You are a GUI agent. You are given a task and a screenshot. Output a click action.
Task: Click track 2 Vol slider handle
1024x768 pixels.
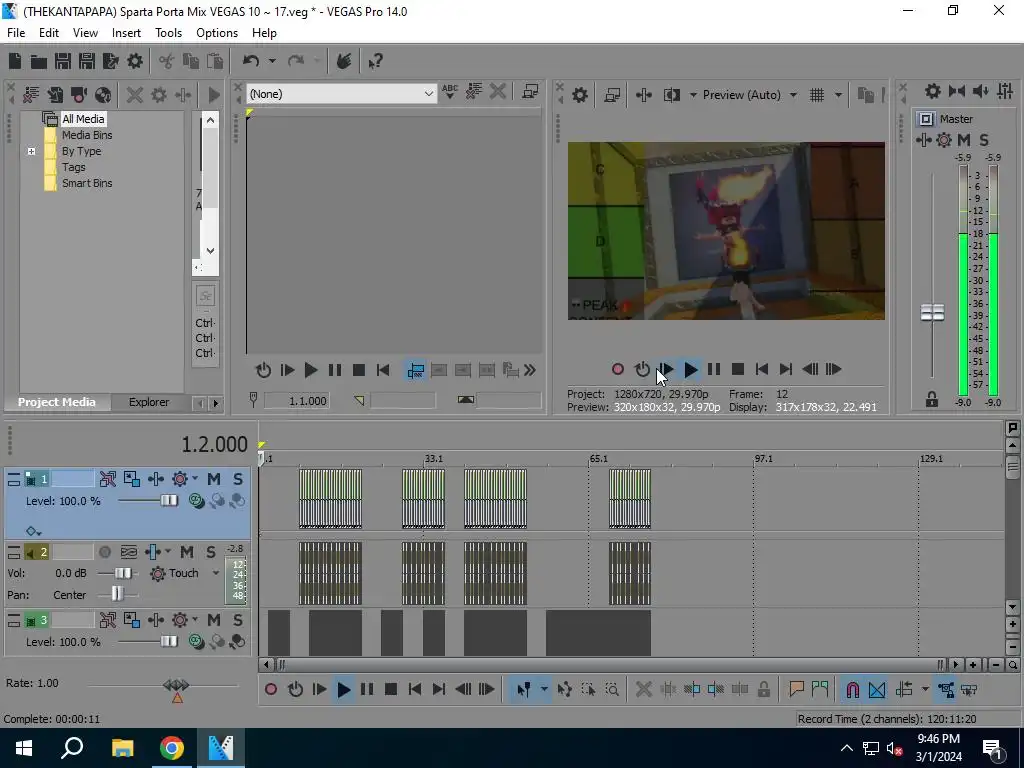coord(122,573)
